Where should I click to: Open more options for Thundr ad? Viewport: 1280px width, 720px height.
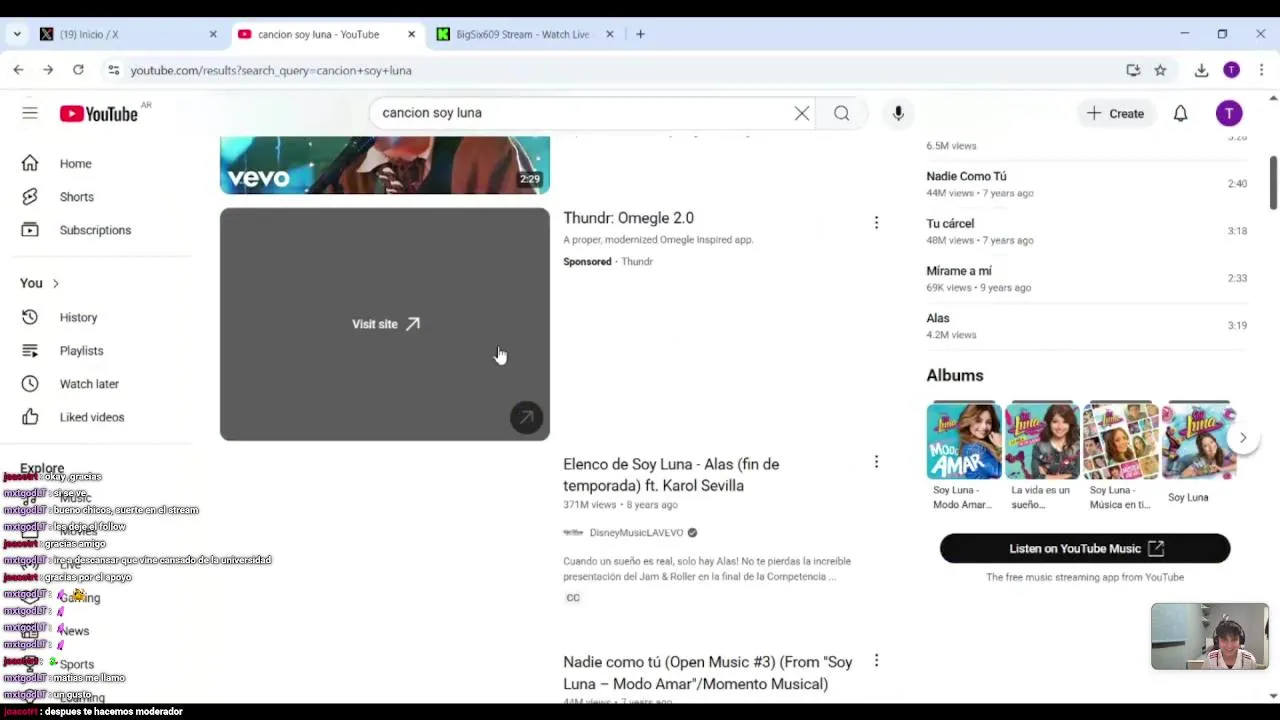876,222
